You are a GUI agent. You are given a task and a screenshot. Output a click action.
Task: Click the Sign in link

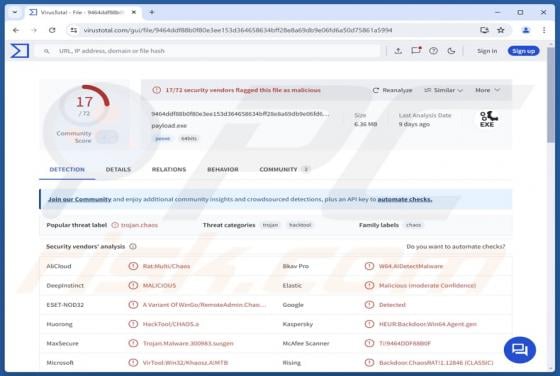487,51
